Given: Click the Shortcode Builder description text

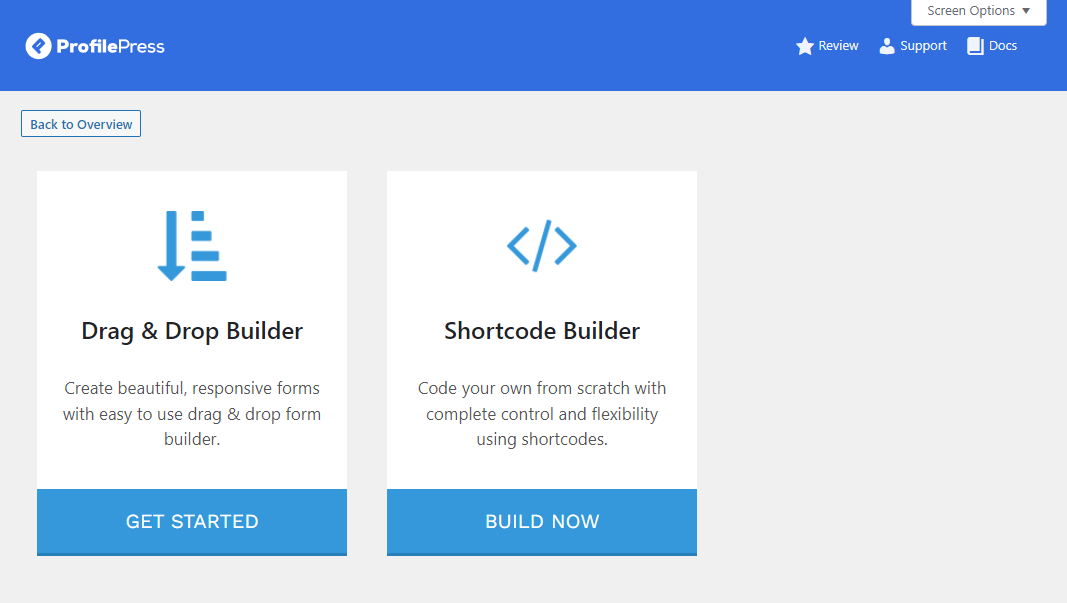Looking at the screenshot, I should click(x=542, y=414).
